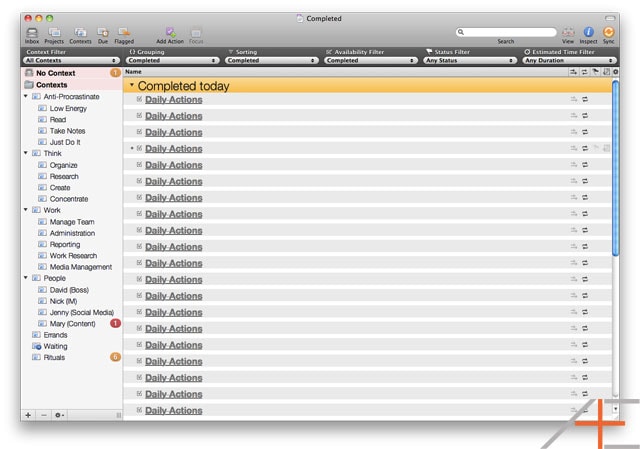
Task: Click the Contexts toolbar icon
Action: (80, 33)
